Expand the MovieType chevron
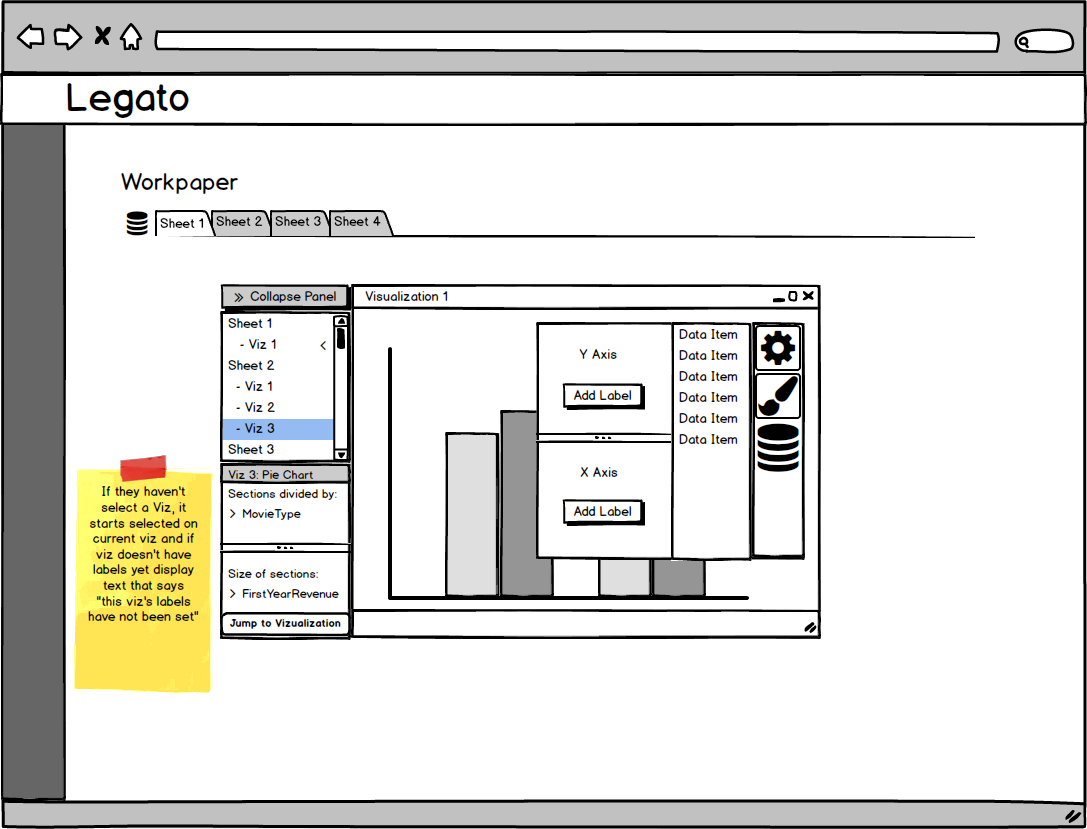 pos(232,514)
